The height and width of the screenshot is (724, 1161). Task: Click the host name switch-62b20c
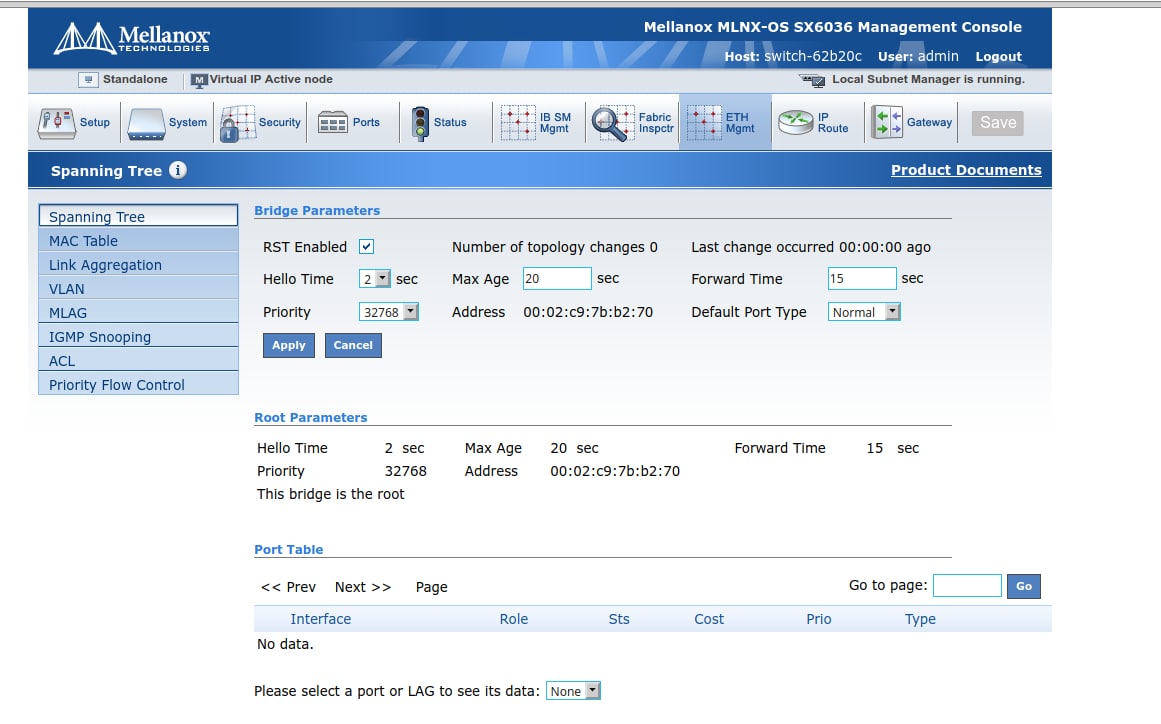pos(813,56)
